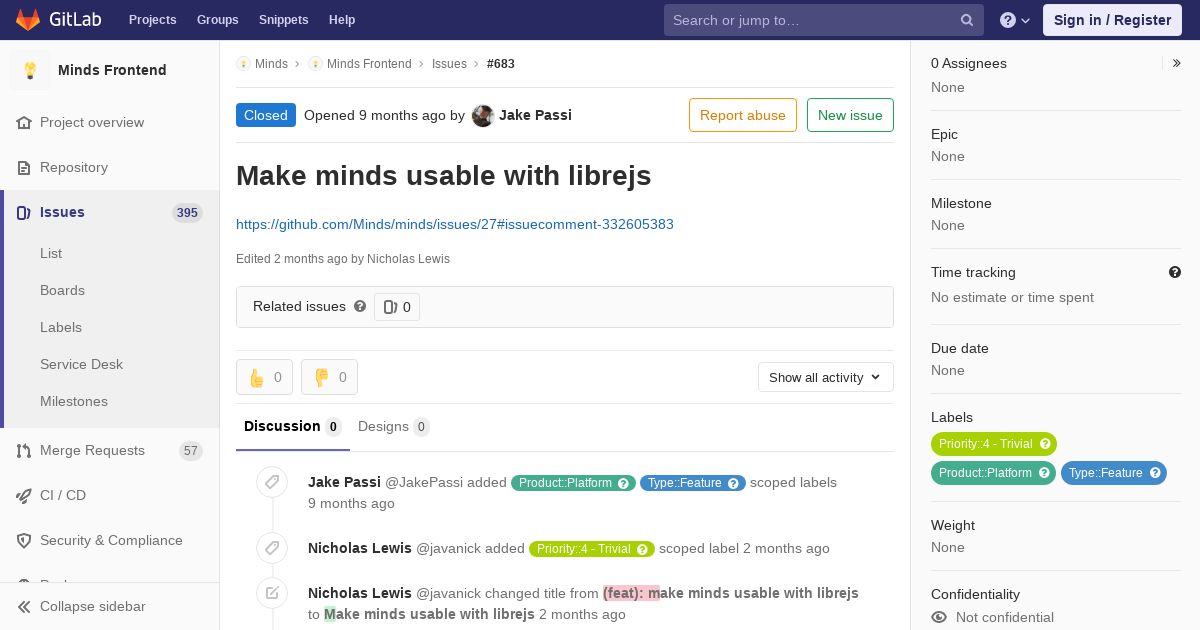The image size is (1200, 630).
Task: Click the Minds group breadcrumb link
Action: [271, 64]
